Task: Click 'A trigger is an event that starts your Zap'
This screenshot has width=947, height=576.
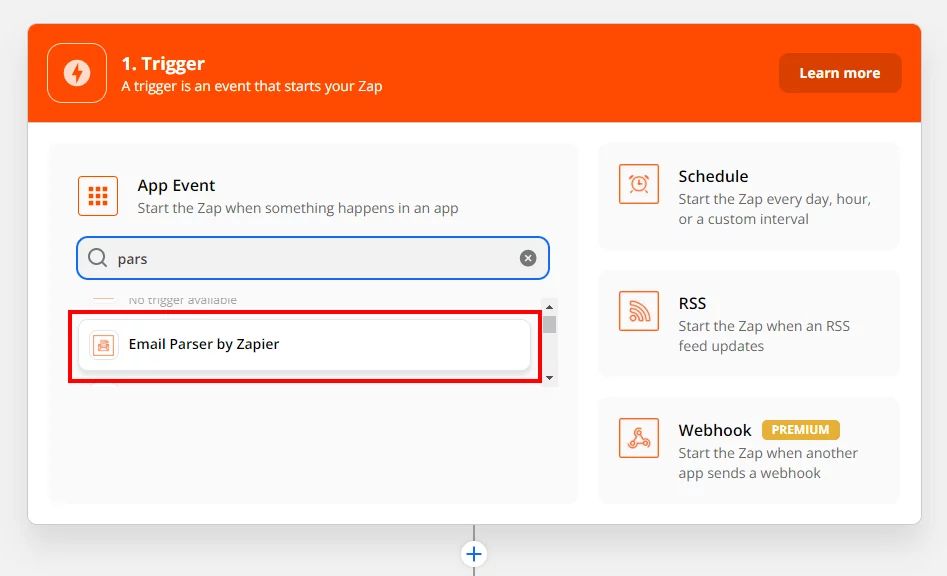Action: point(252,86)
